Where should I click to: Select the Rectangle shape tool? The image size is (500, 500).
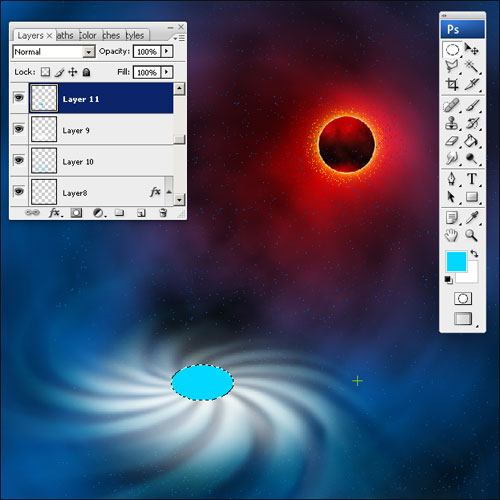coord(472,197)
